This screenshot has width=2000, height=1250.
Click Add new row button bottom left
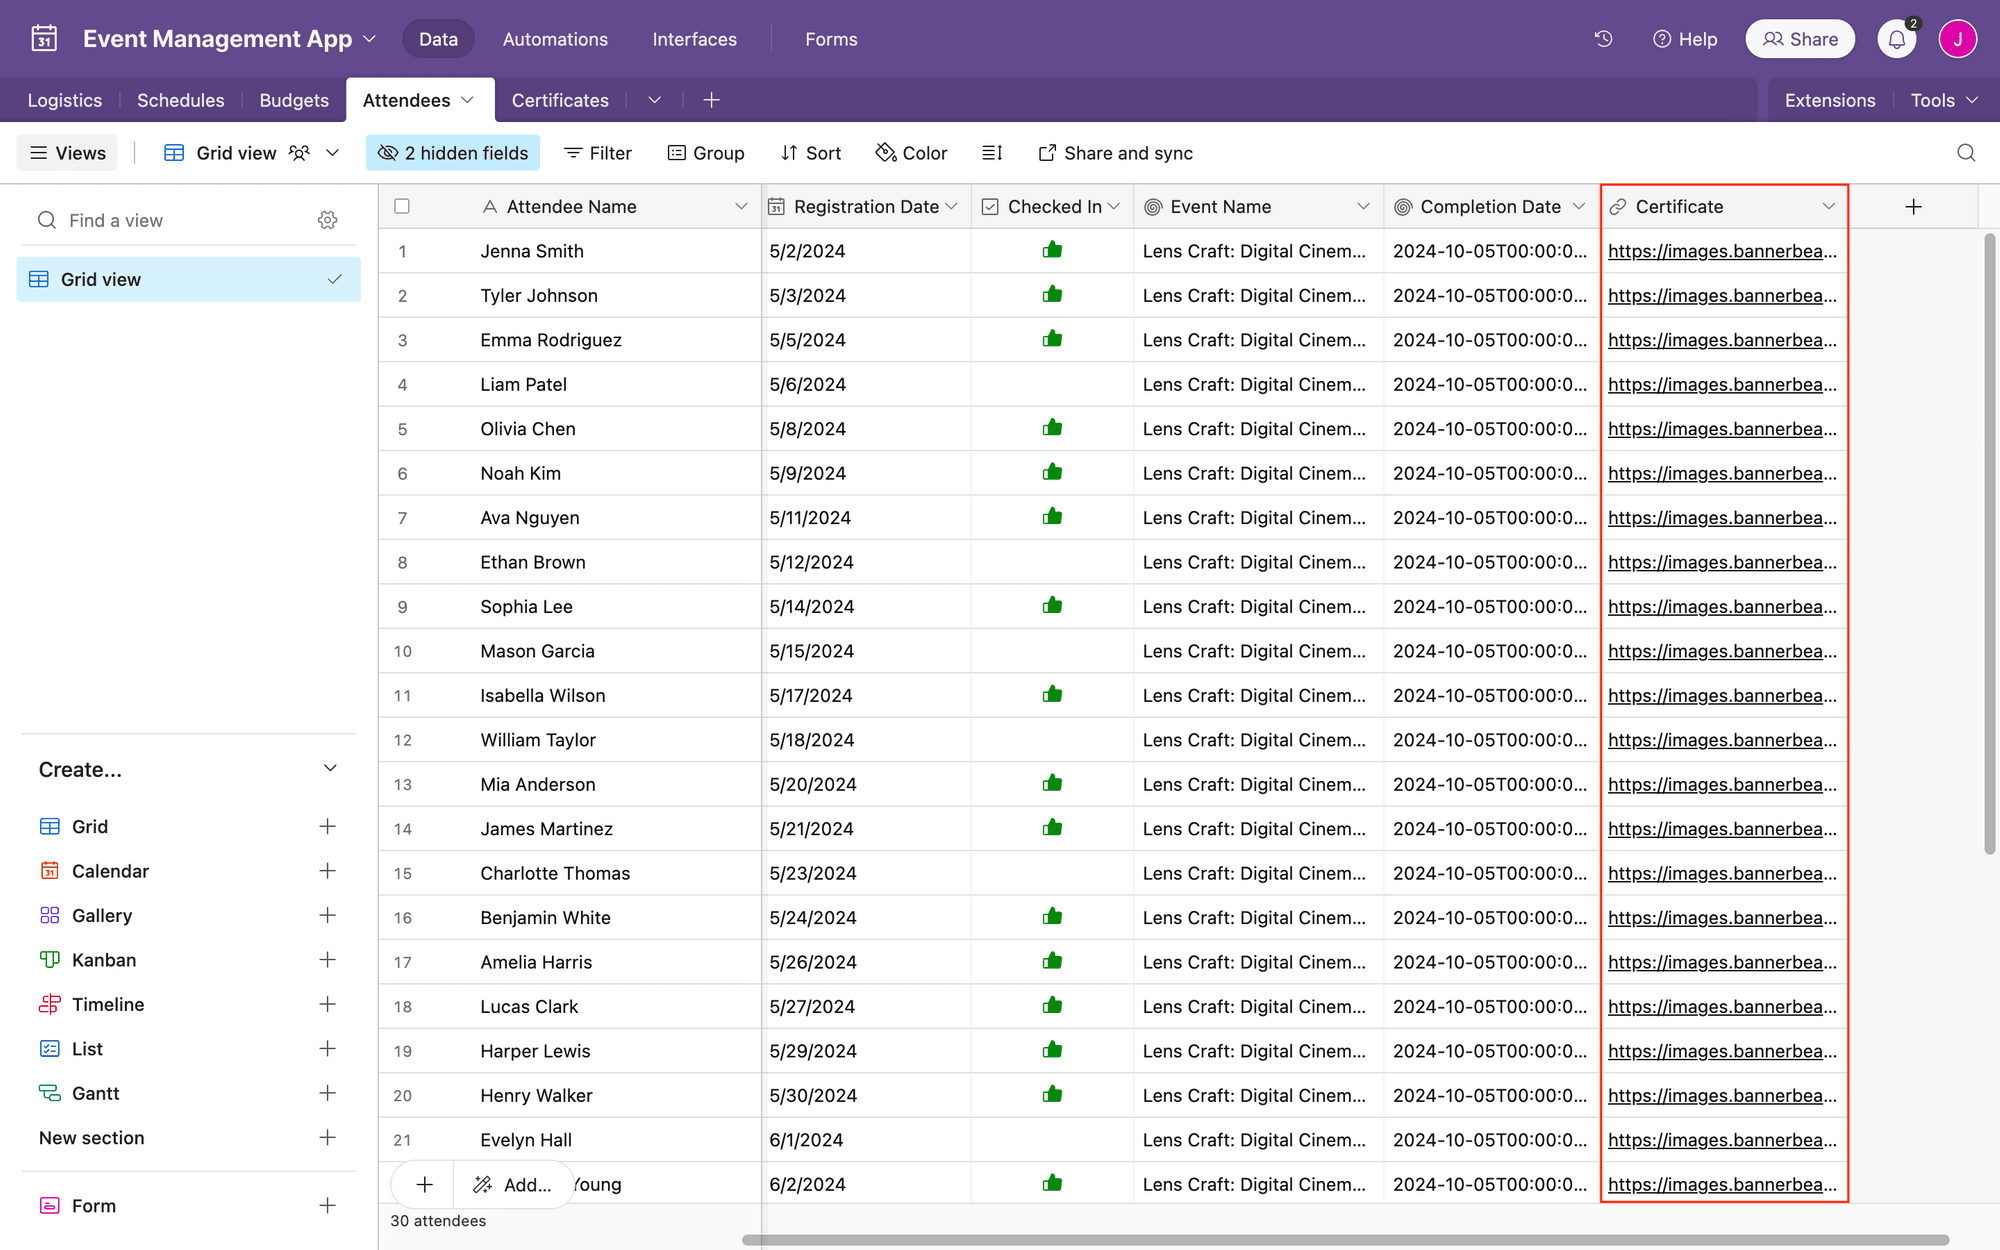coord(422,1184)
